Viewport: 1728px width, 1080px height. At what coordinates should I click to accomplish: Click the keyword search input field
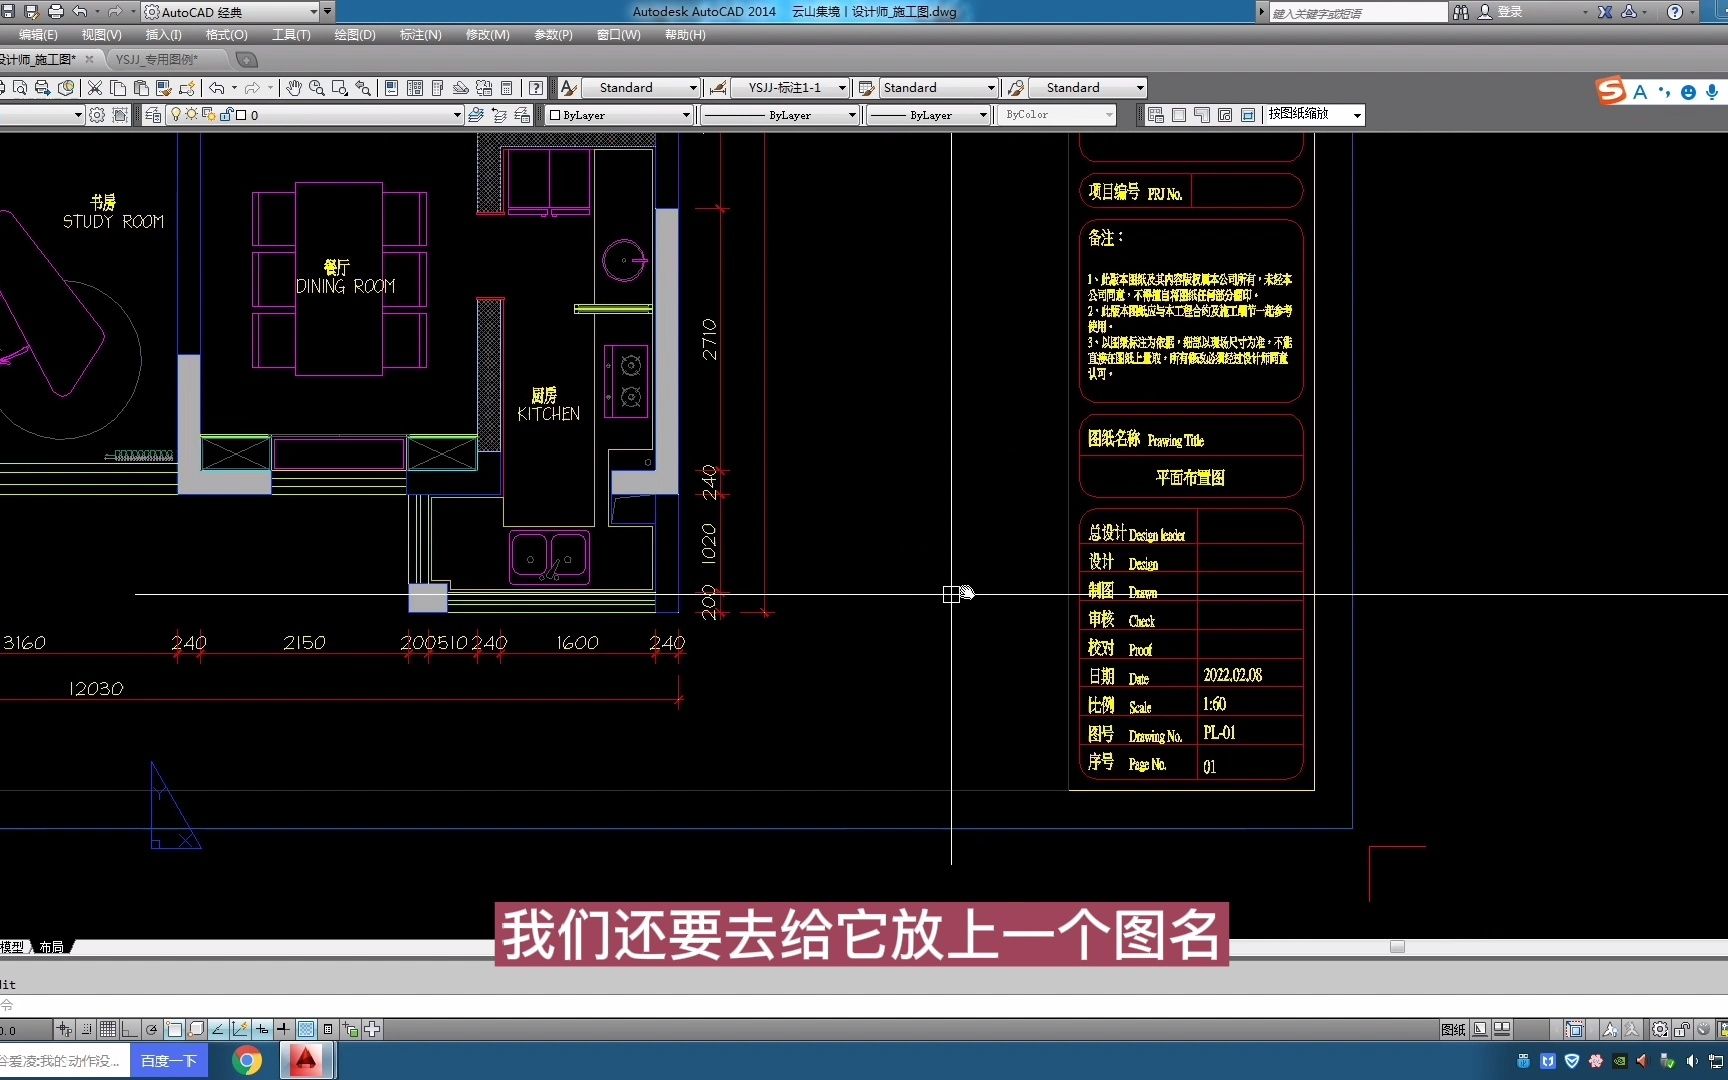point(1357,12)
